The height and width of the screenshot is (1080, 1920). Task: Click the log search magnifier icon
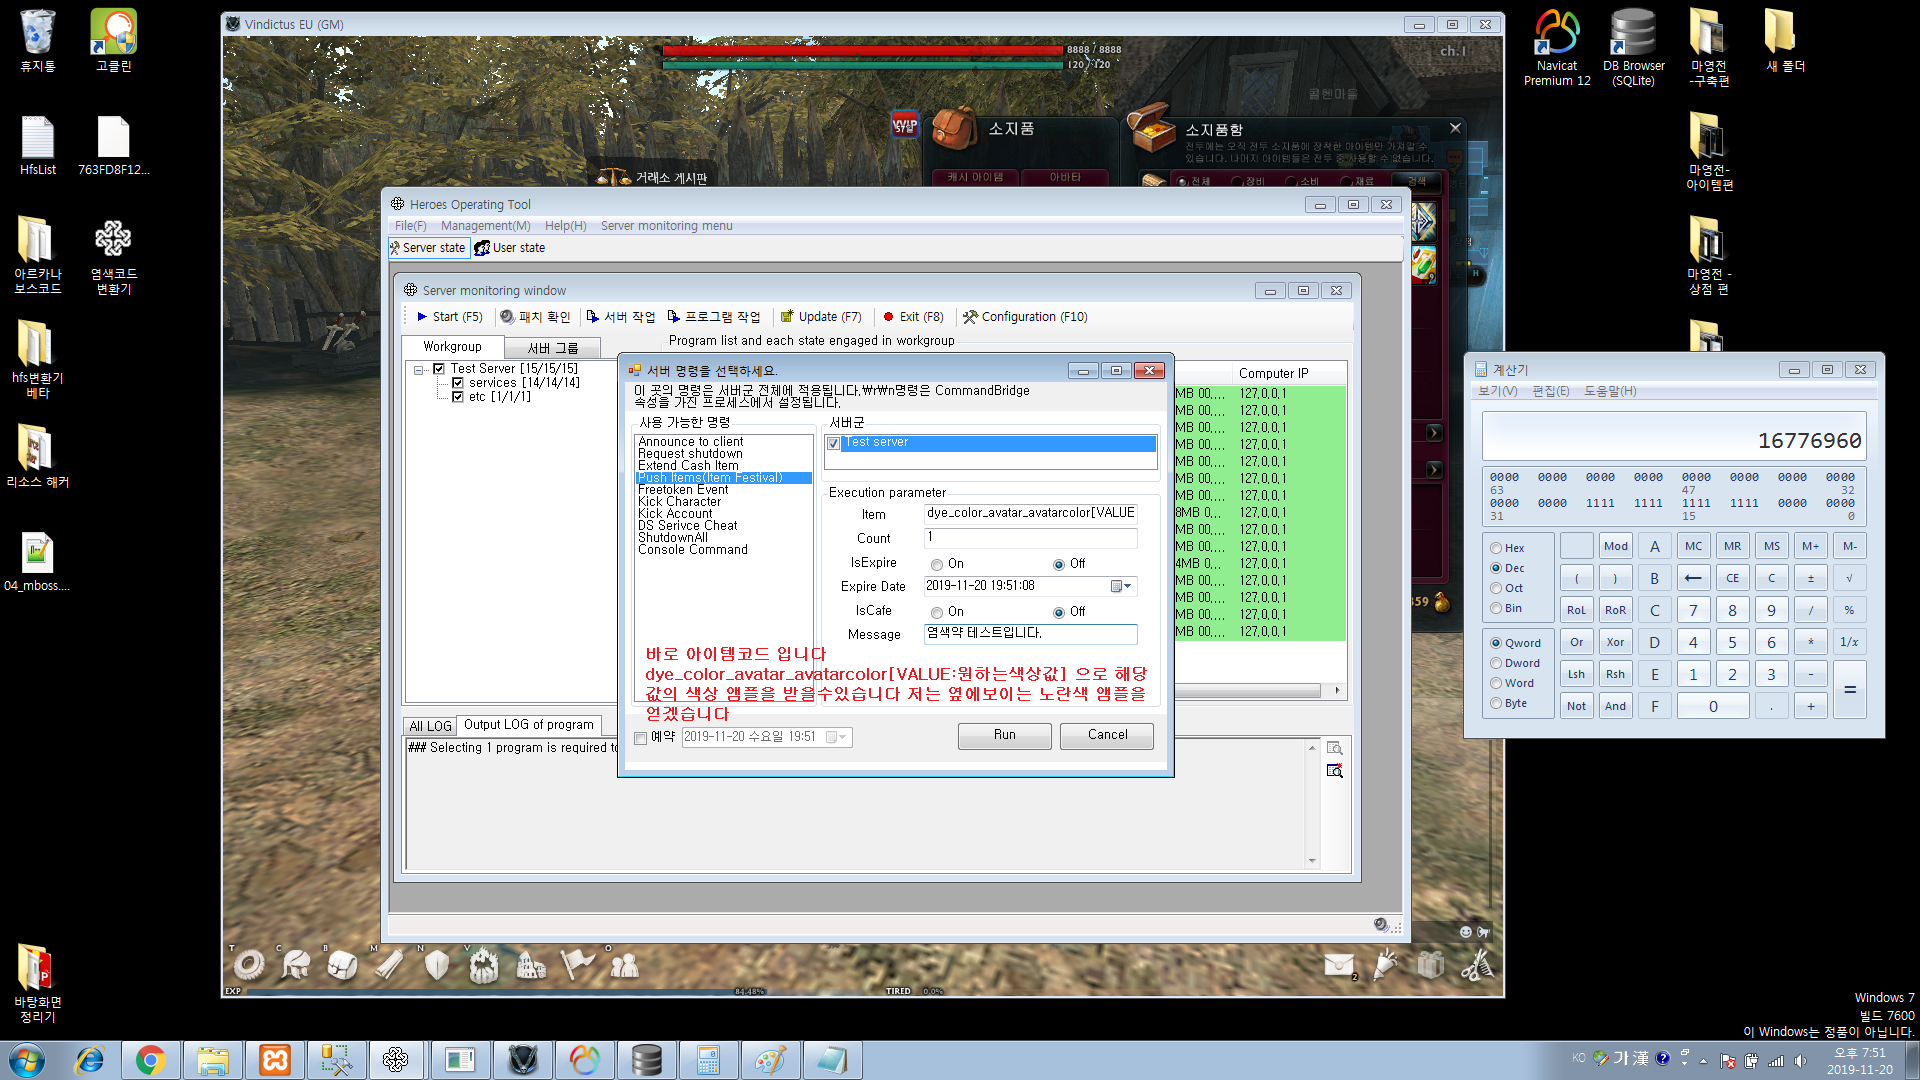1334,748
